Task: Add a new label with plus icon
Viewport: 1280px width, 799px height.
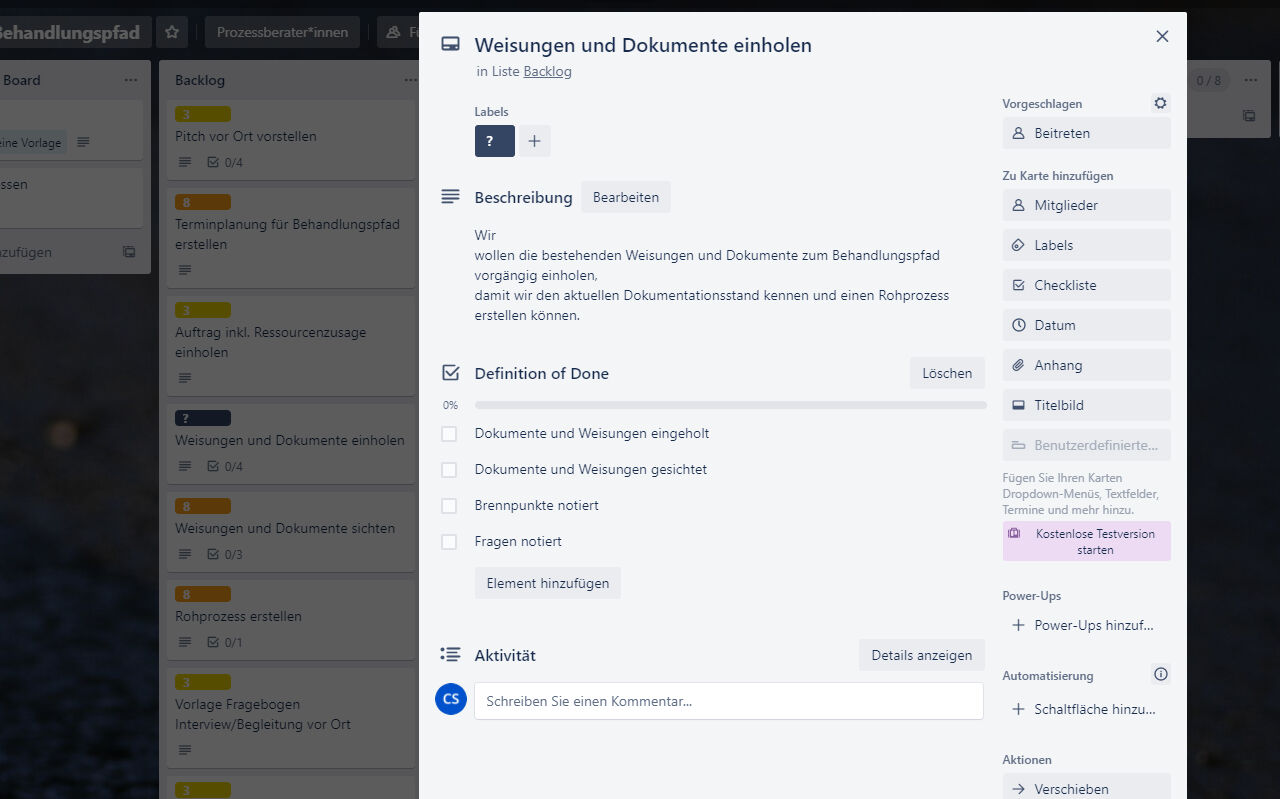Action: click(534, 141)
